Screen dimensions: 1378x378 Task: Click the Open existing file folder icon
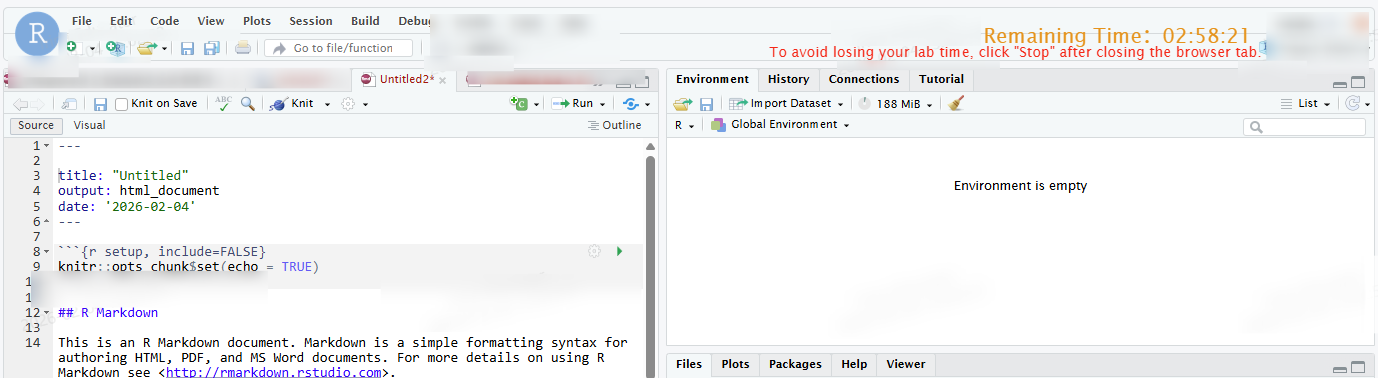148,47
